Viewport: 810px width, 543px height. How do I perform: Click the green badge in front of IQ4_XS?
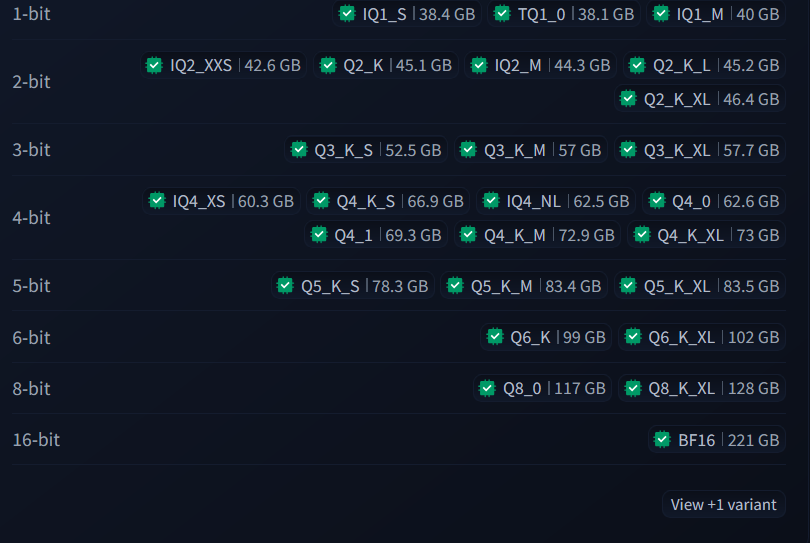(x=157, y=200)
